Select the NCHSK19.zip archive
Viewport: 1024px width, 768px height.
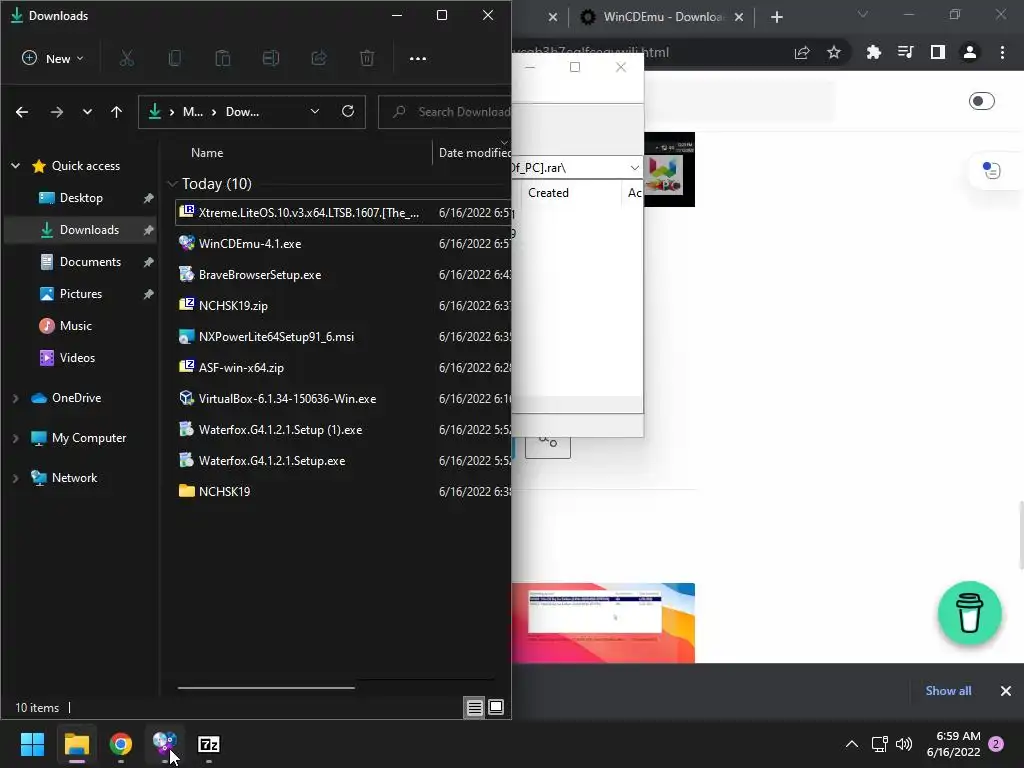[x=232, y=306]
